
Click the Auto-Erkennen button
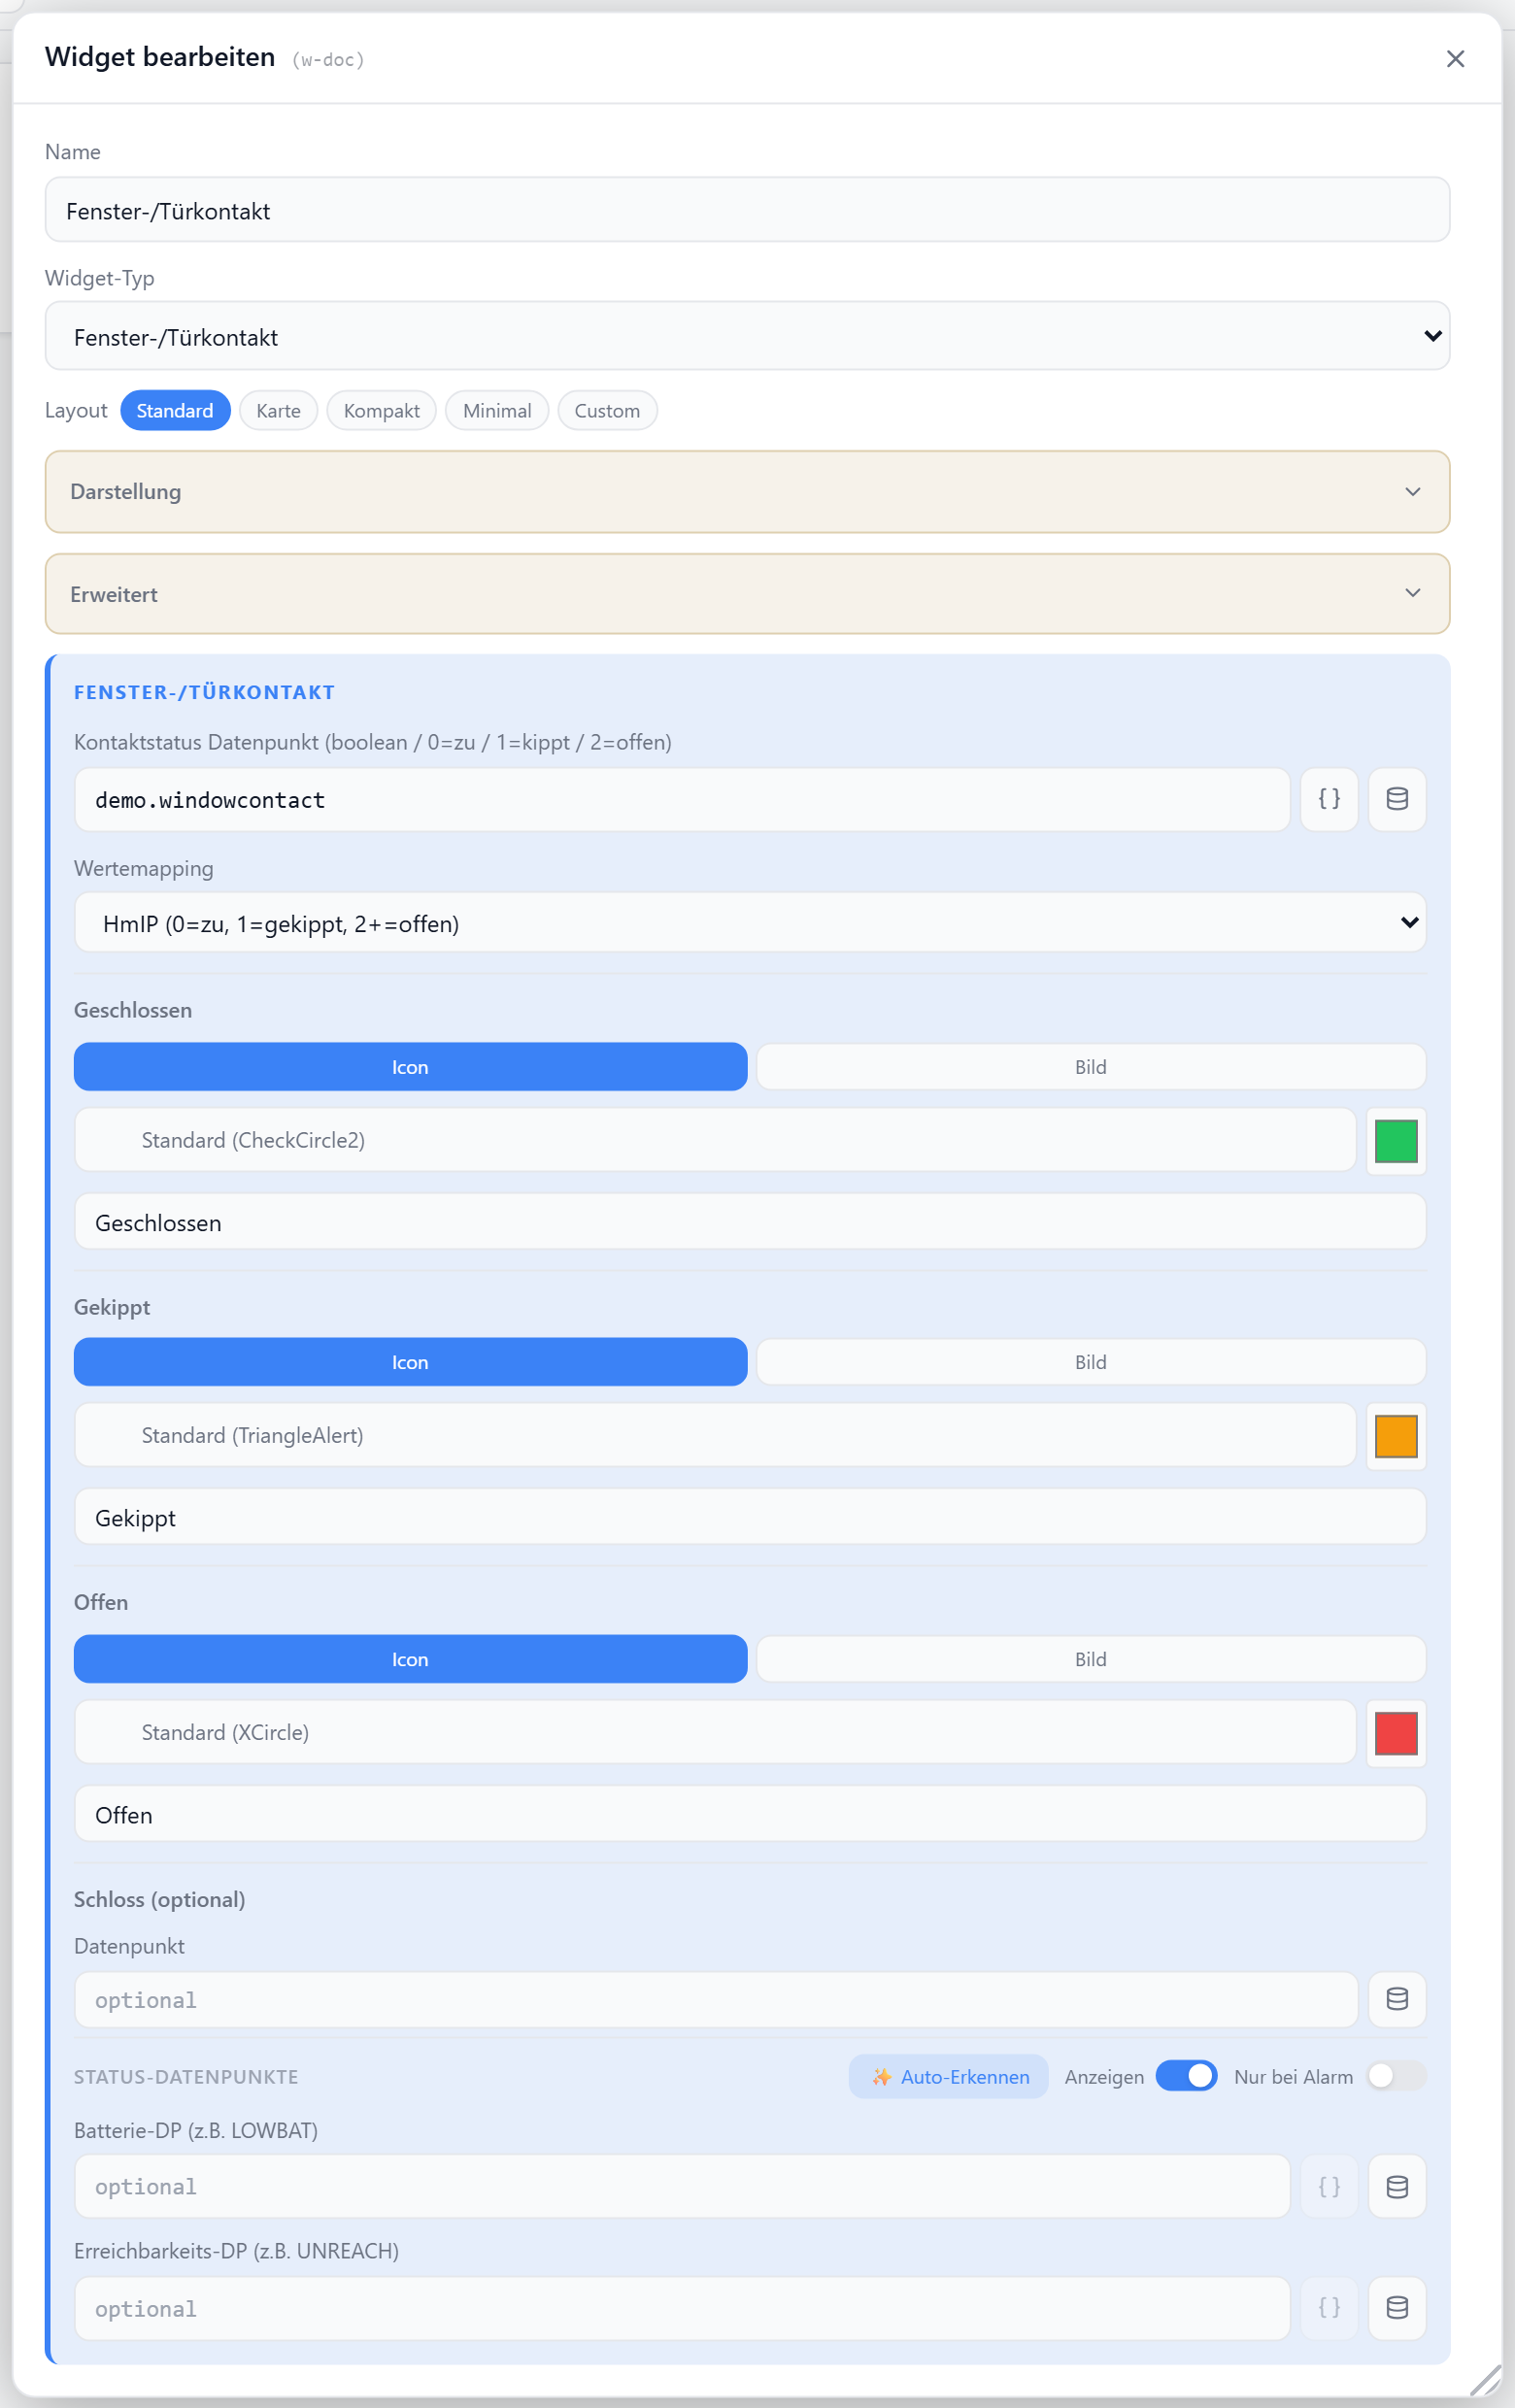948,2076
